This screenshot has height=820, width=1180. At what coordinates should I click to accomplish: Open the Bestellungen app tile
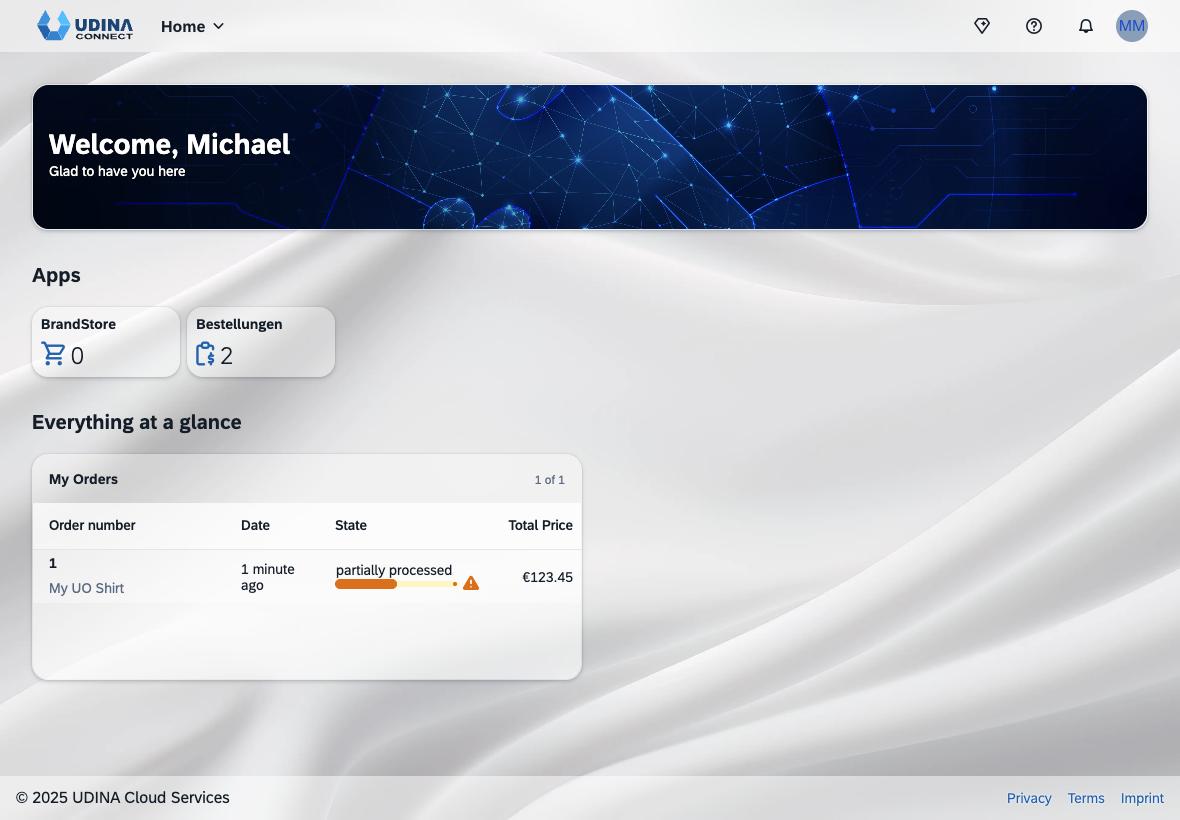tap(261, 342)
